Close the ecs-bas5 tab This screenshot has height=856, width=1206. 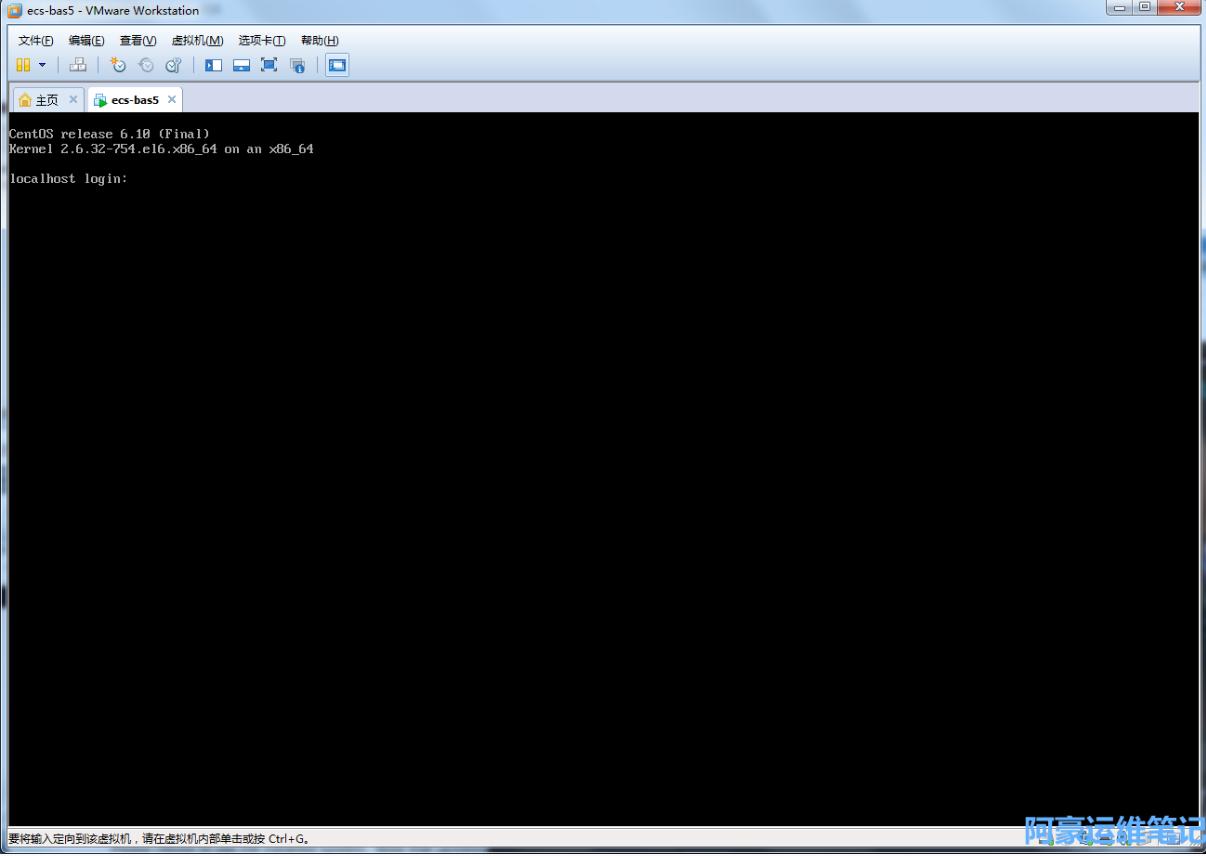click(172, 100)
